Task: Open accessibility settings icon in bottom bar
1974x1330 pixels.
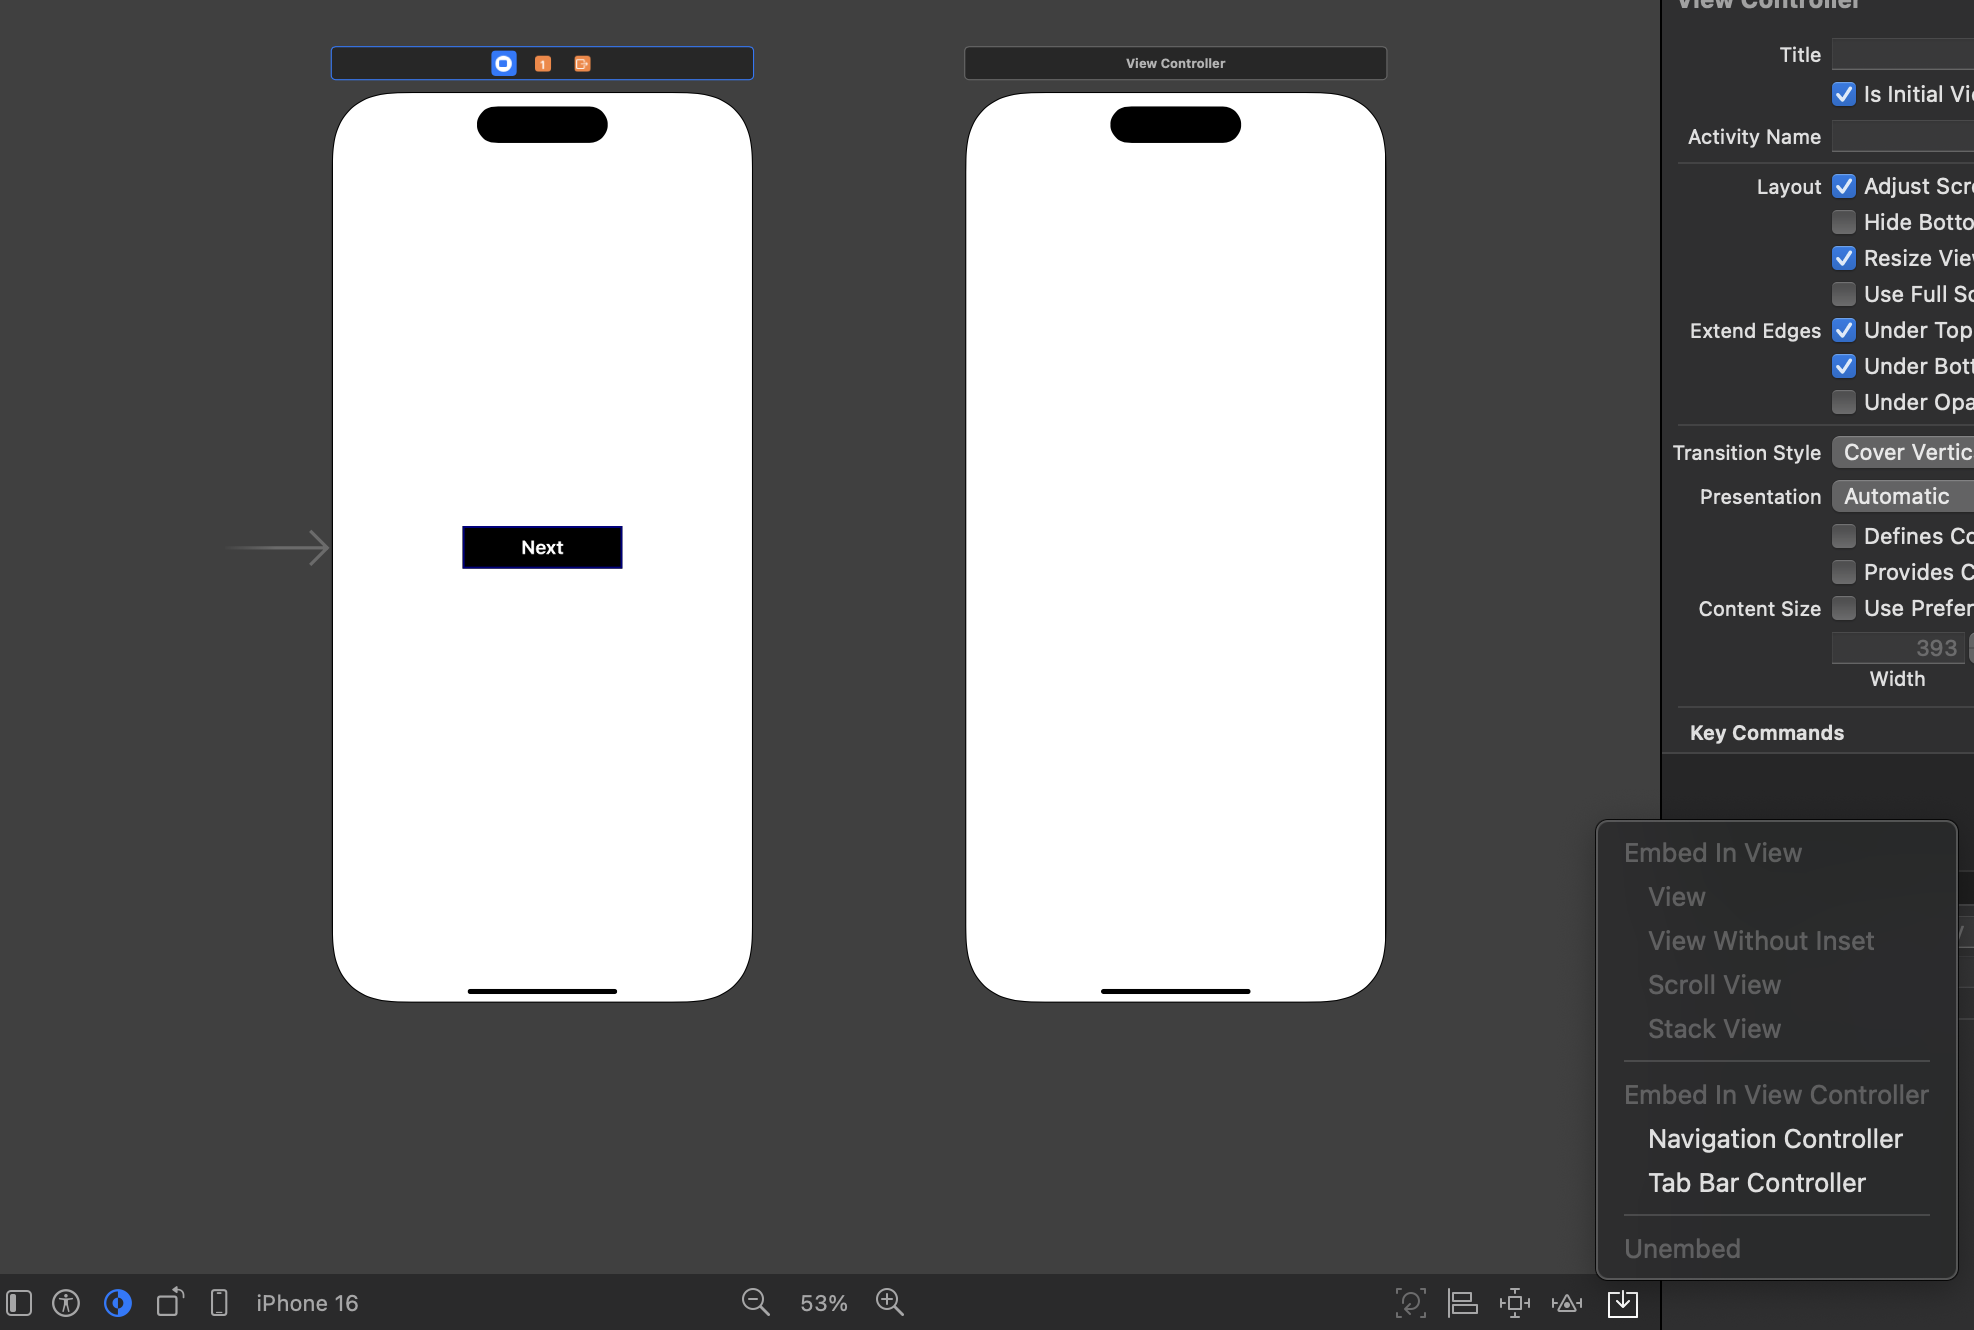Action: pyautogui.click(x=66, y=1303)
